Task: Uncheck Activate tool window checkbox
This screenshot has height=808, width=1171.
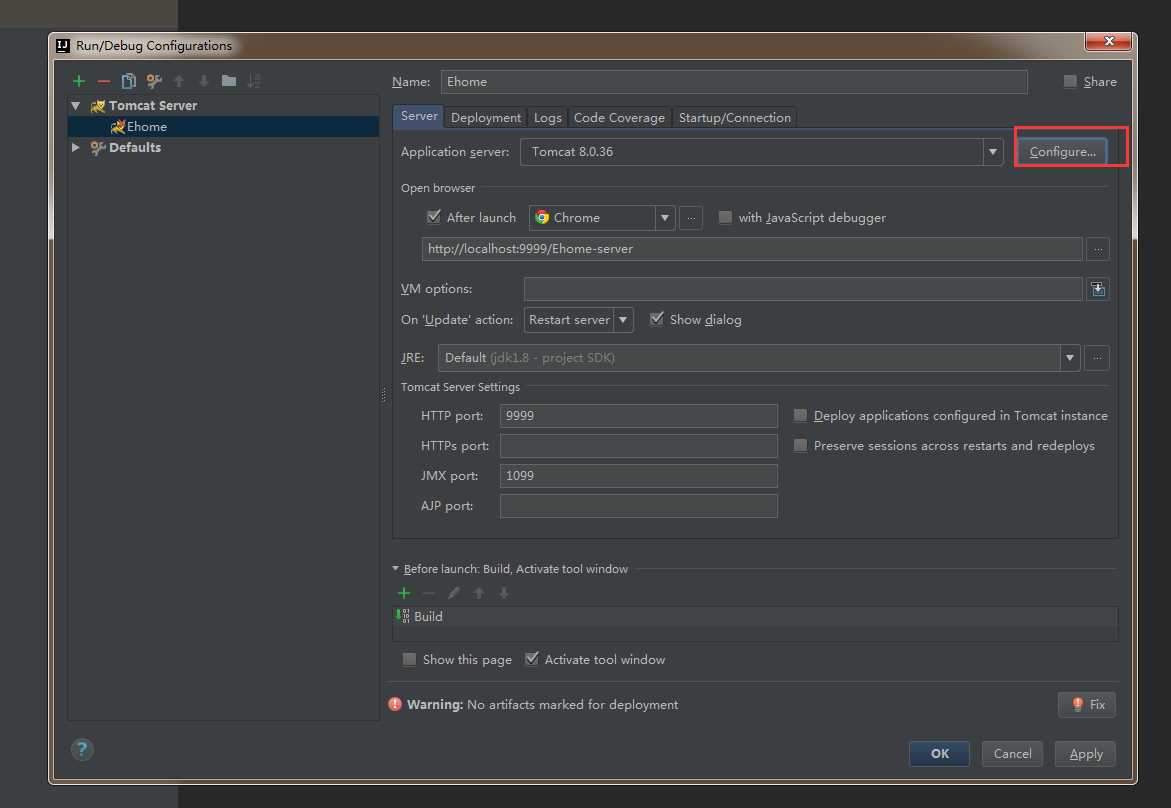Action: 532,659
